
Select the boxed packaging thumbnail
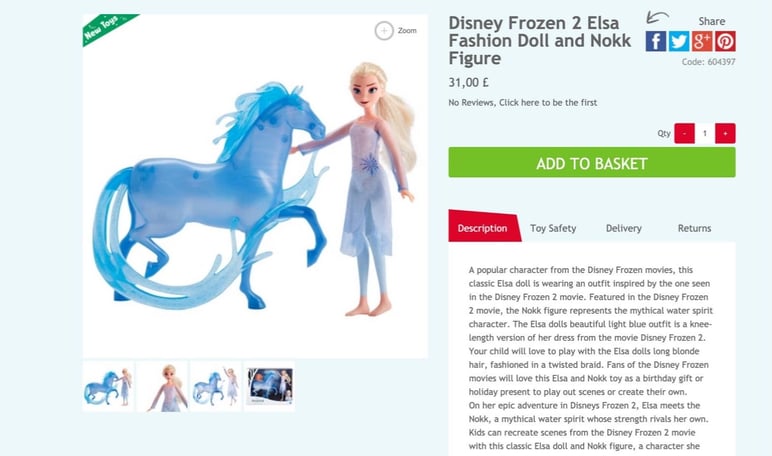tap(269, 387)
